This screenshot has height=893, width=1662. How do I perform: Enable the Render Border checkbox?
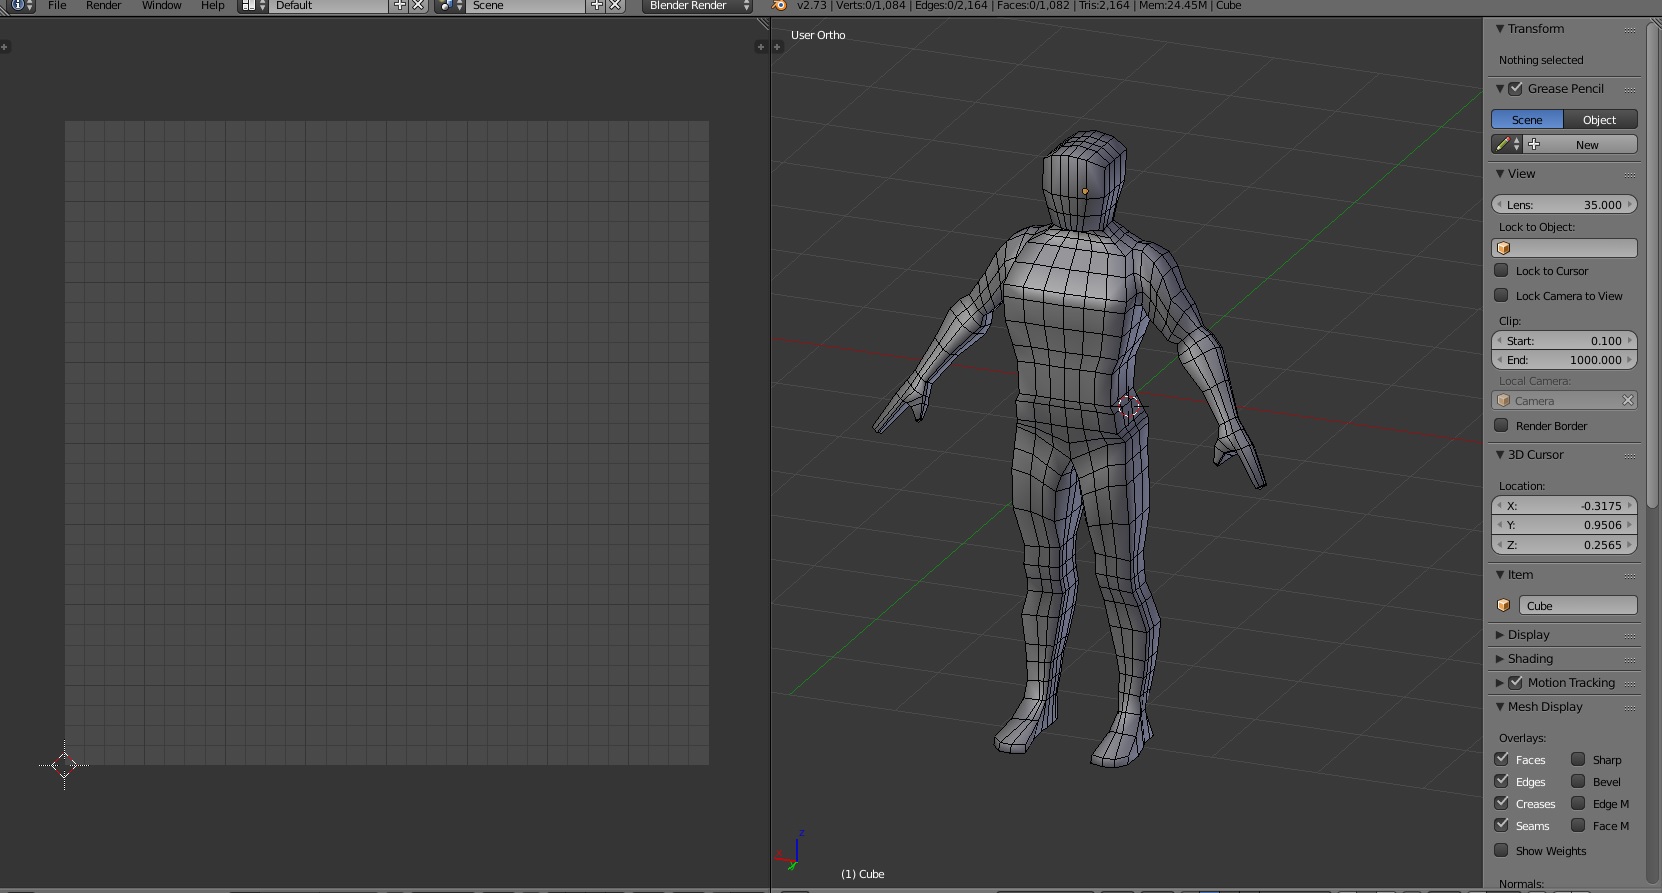(x=1501, y=426)
